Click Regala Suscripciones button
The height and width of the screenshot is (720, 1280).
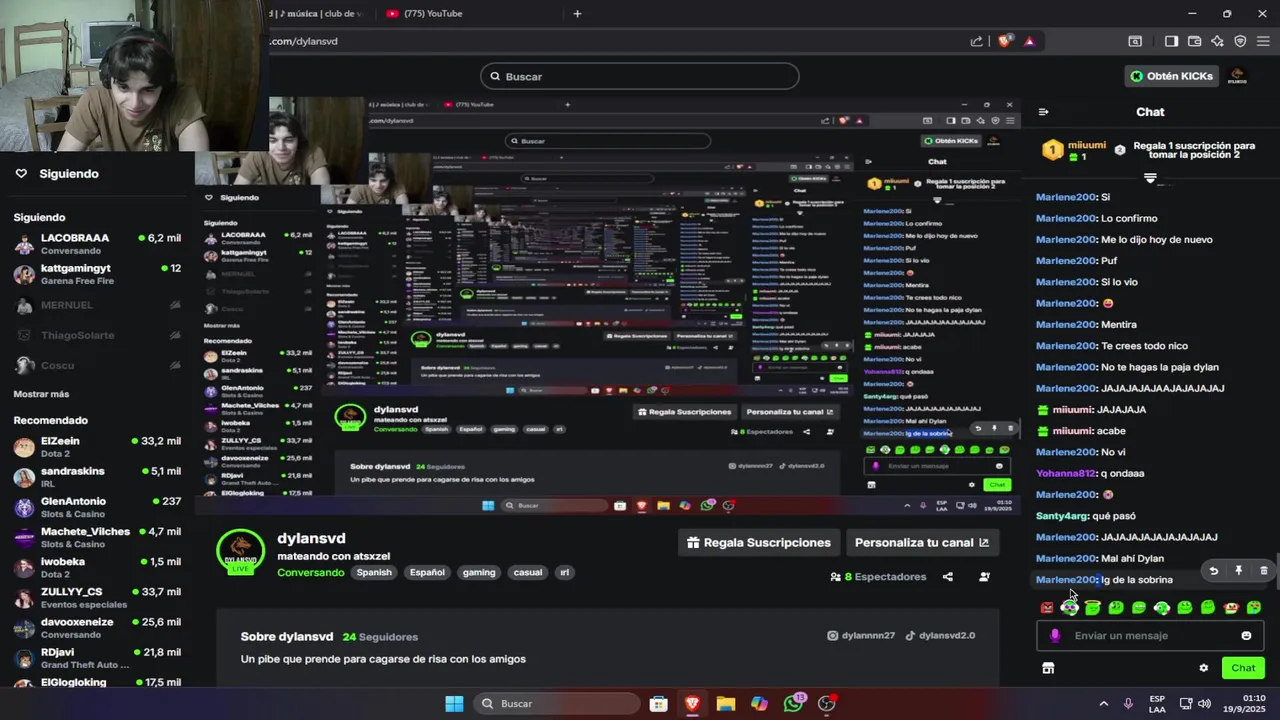tap(759, 542)
